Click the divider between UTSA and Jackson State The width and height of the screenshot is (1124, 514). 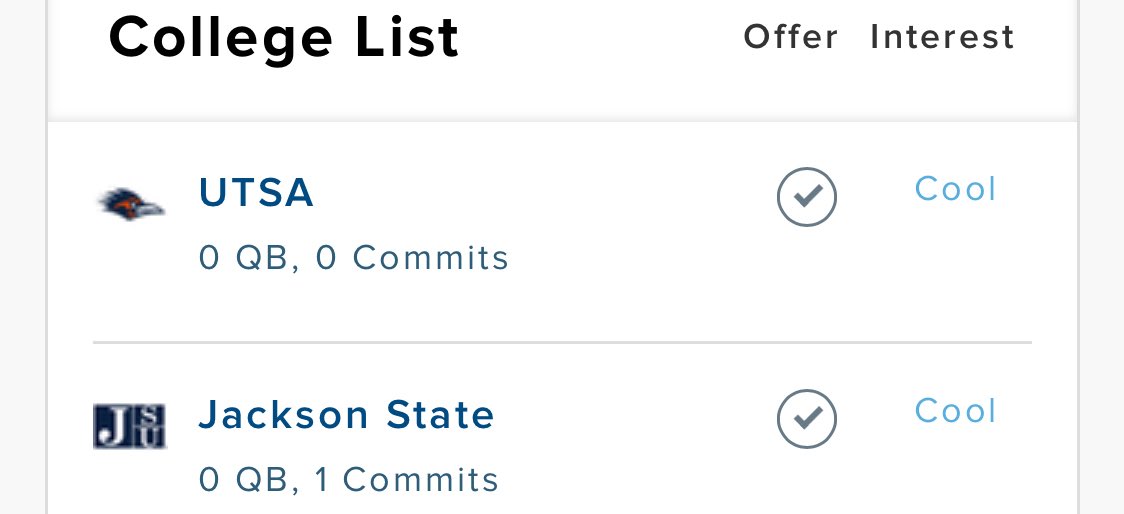562,342
